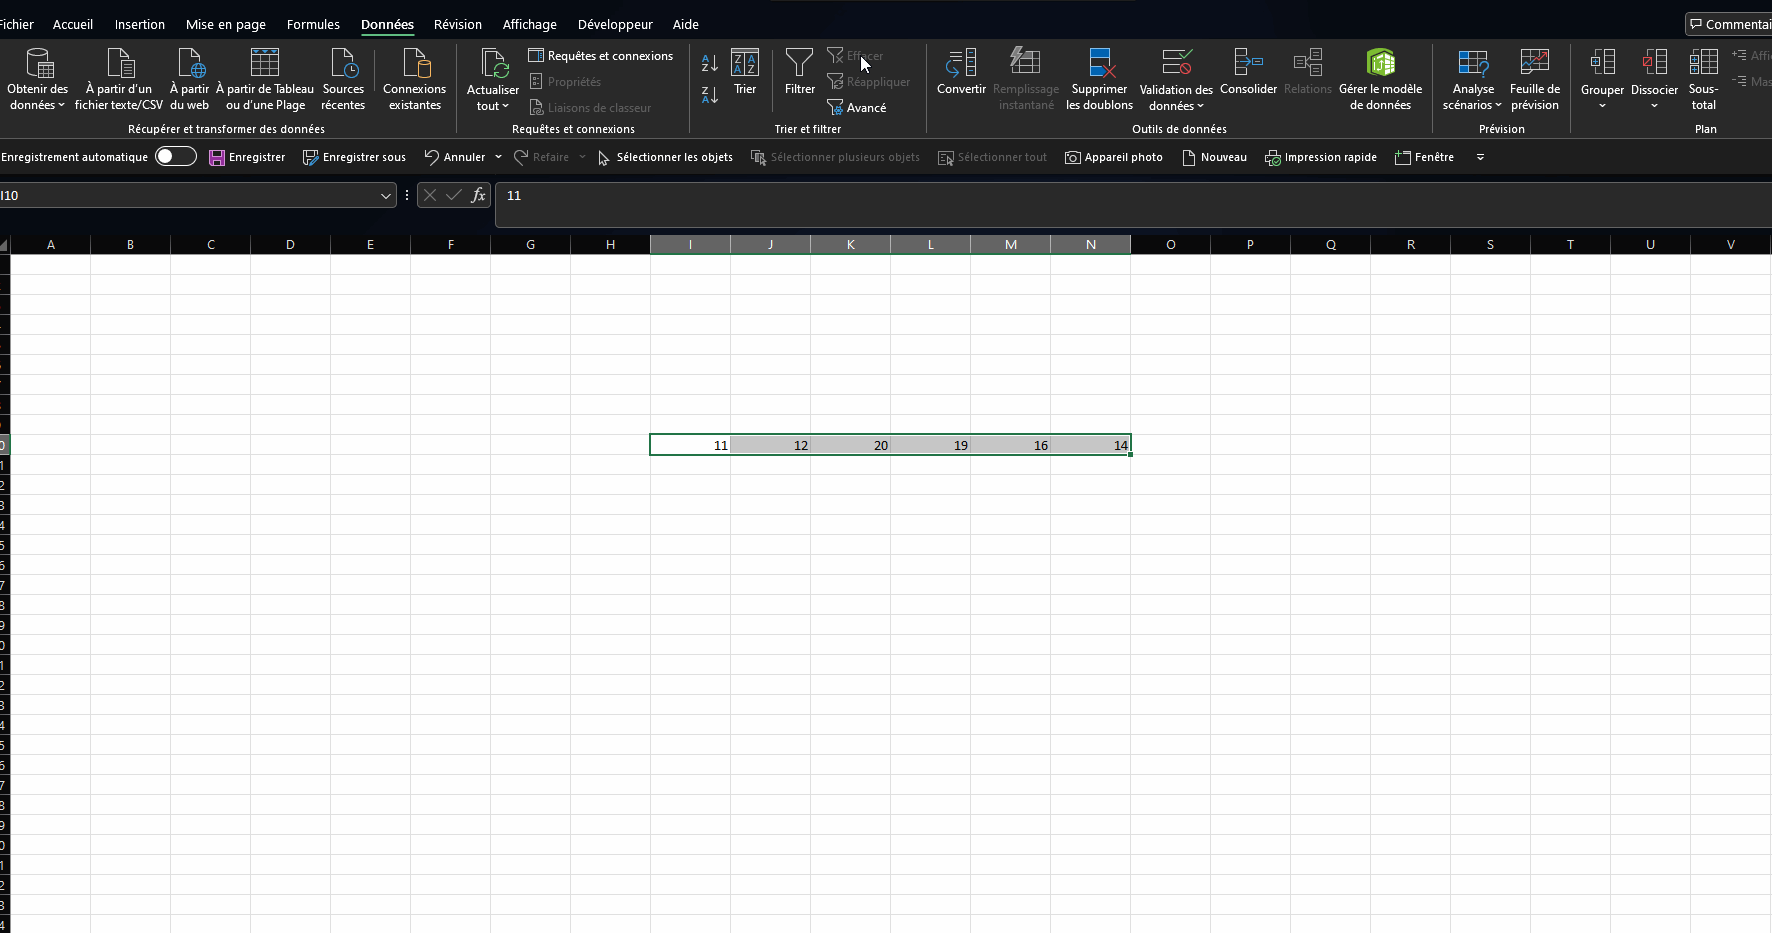Screen dimensions: 1772x933
Task: Open Consolider tool
Action: pos(1248,64)
